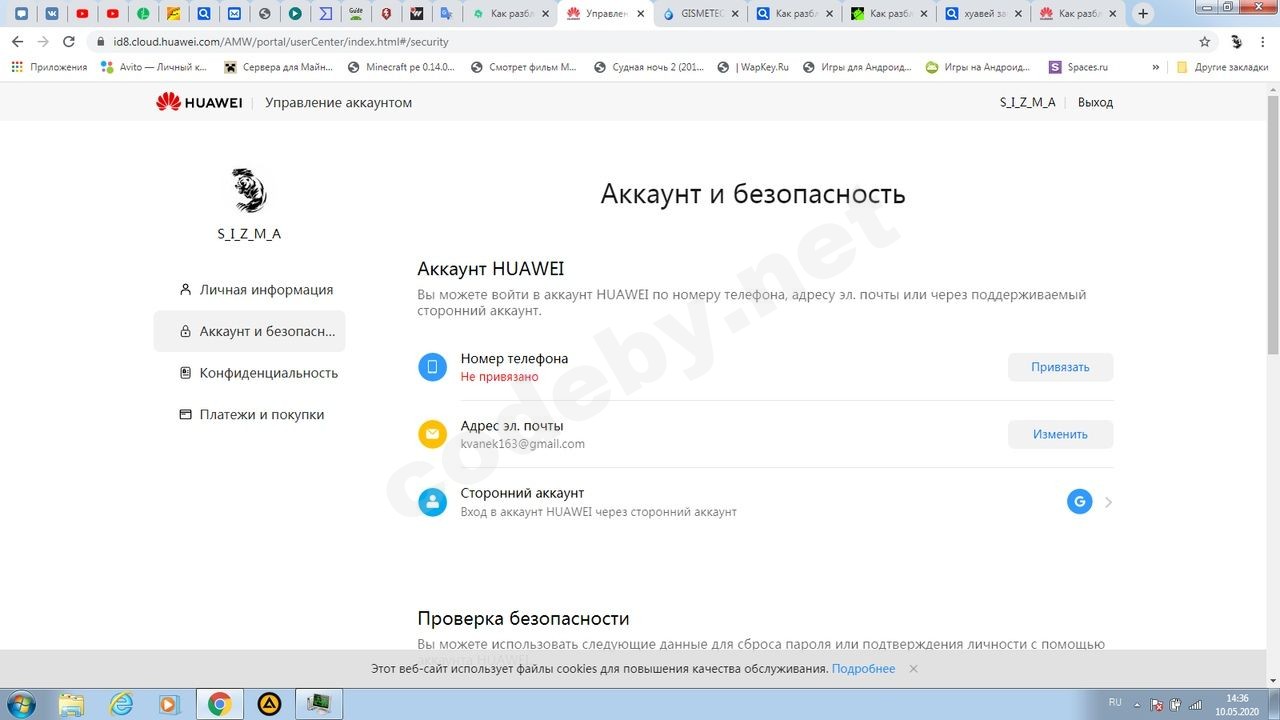The height and width of the screenshot is (720, 1280).
Task: Open the pinned Google Translate tab
Action: [x=446, y=14]
